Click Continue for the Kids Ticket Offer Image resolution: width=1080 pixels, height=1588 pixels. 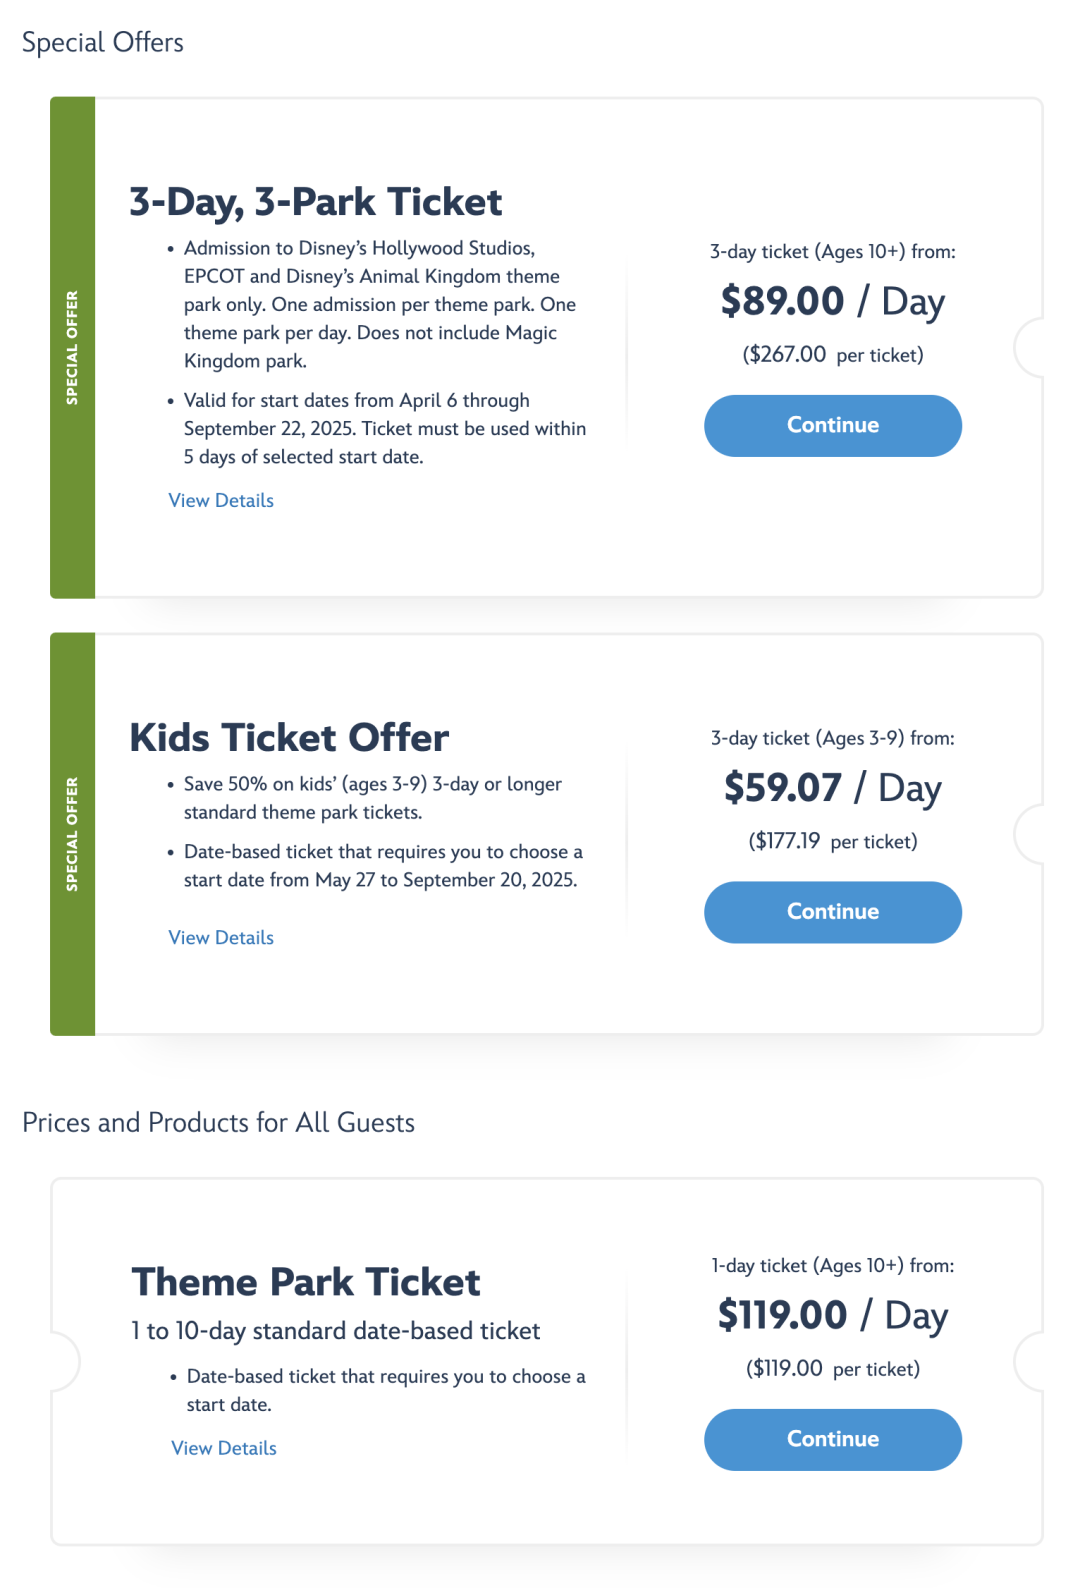(x=832, y=912)
